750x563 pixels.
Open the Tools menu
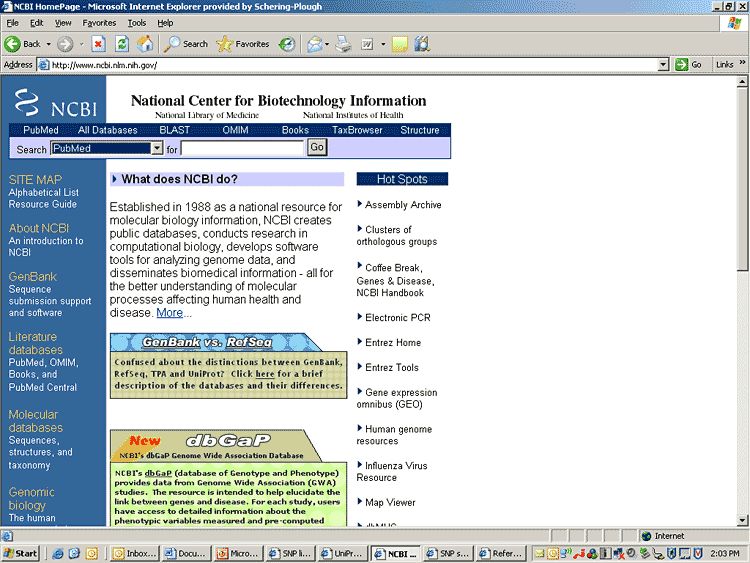(x=137, y=23)
